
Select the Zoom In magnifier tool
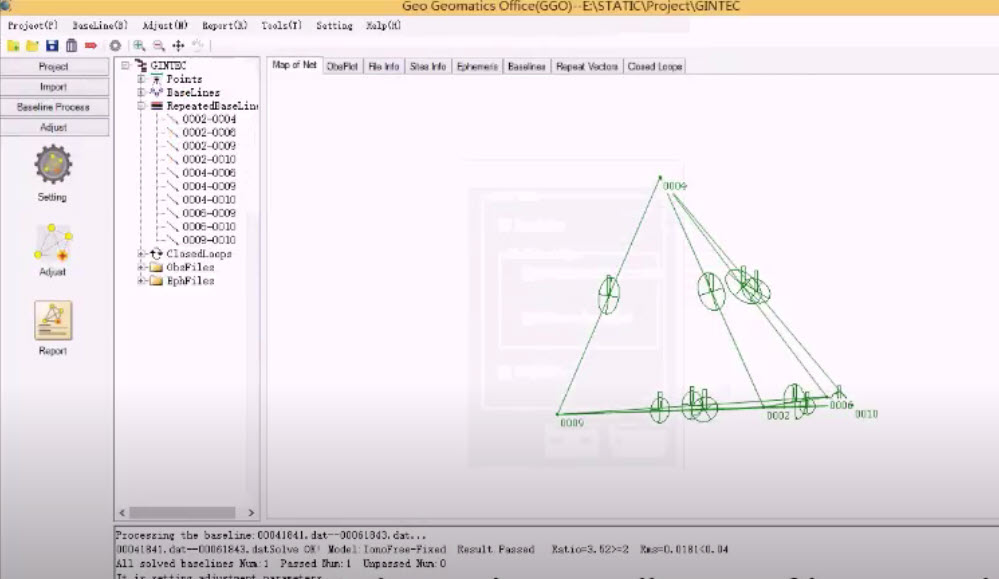[136, 44]
